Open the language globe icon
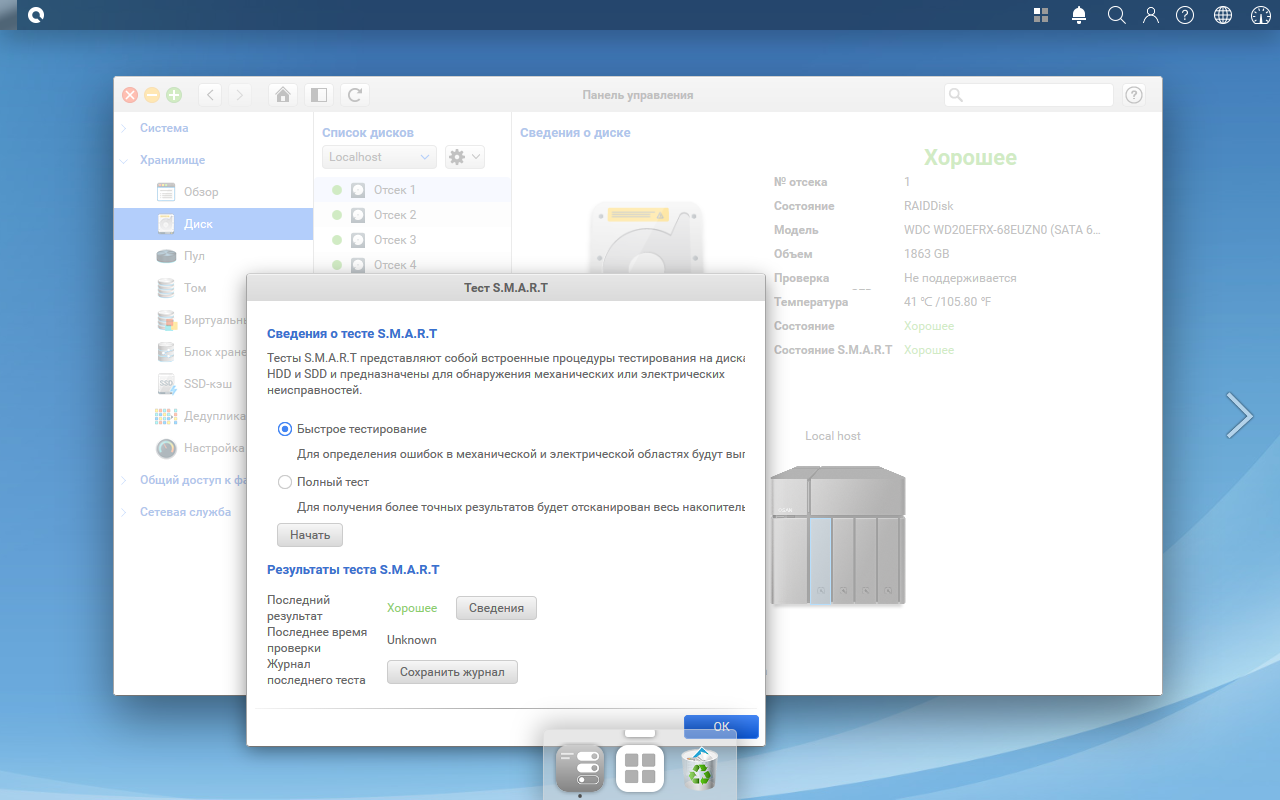Image resolution: width=1280 pixels, height=800 pixels. coord(1222,15)
